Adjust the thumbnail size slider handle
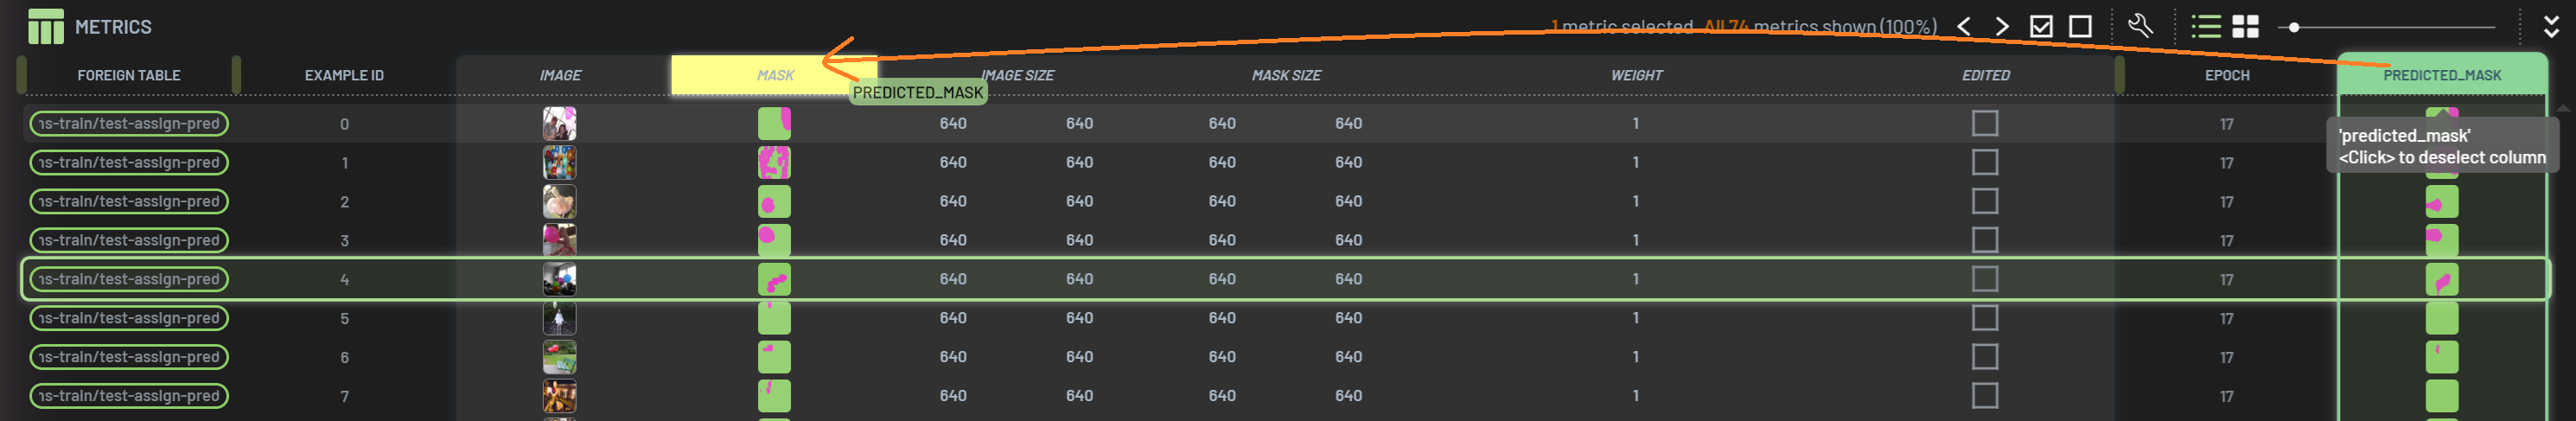This screenshot has width=2576, height=421. pyautogui.click(x=2294, y=27)
